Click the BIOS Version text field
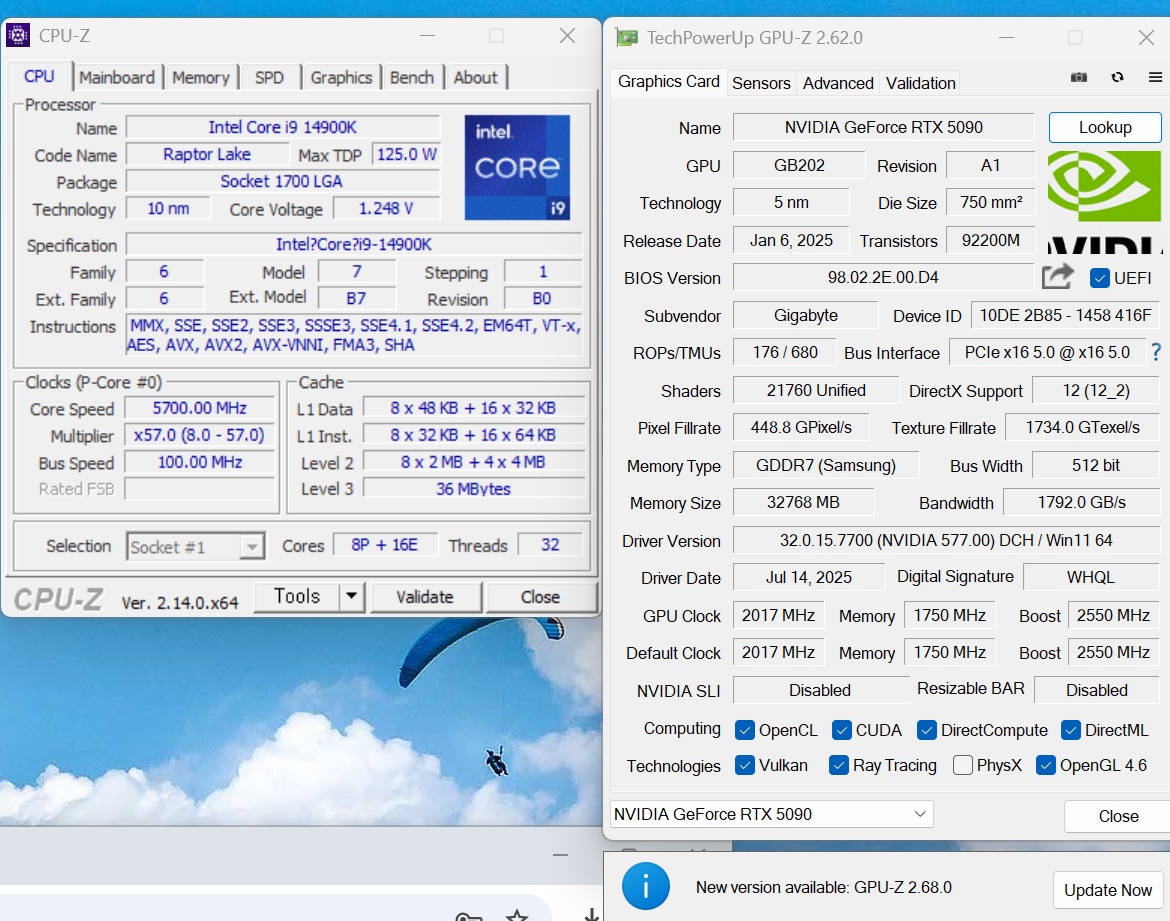The height and width of the screenshot is (921, 1170). click(x=883, y=278)
